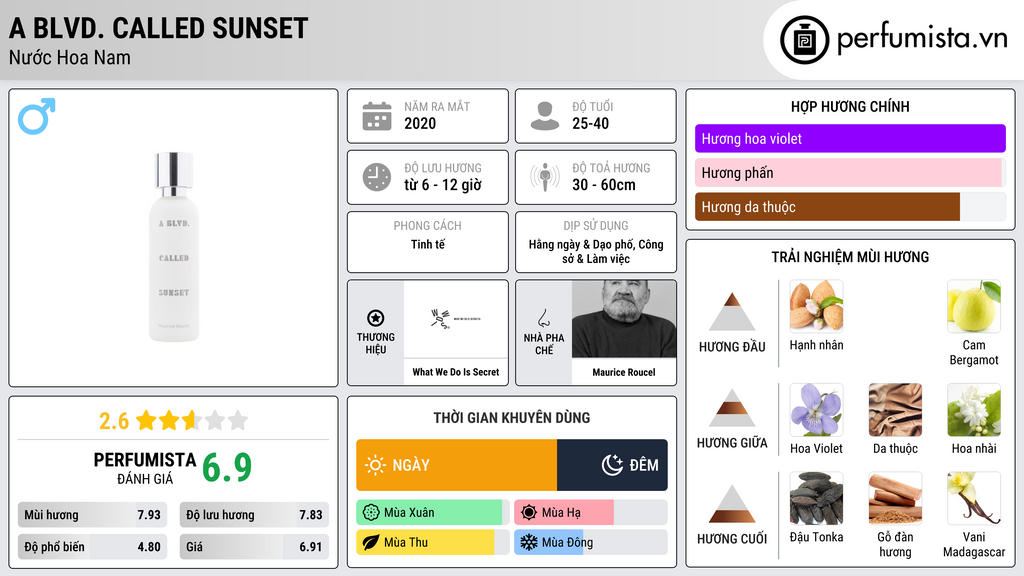Click the top-notes pyramid icon above Hương đầu
This screenshot has width=1024, height=576.
coord(732,312)
